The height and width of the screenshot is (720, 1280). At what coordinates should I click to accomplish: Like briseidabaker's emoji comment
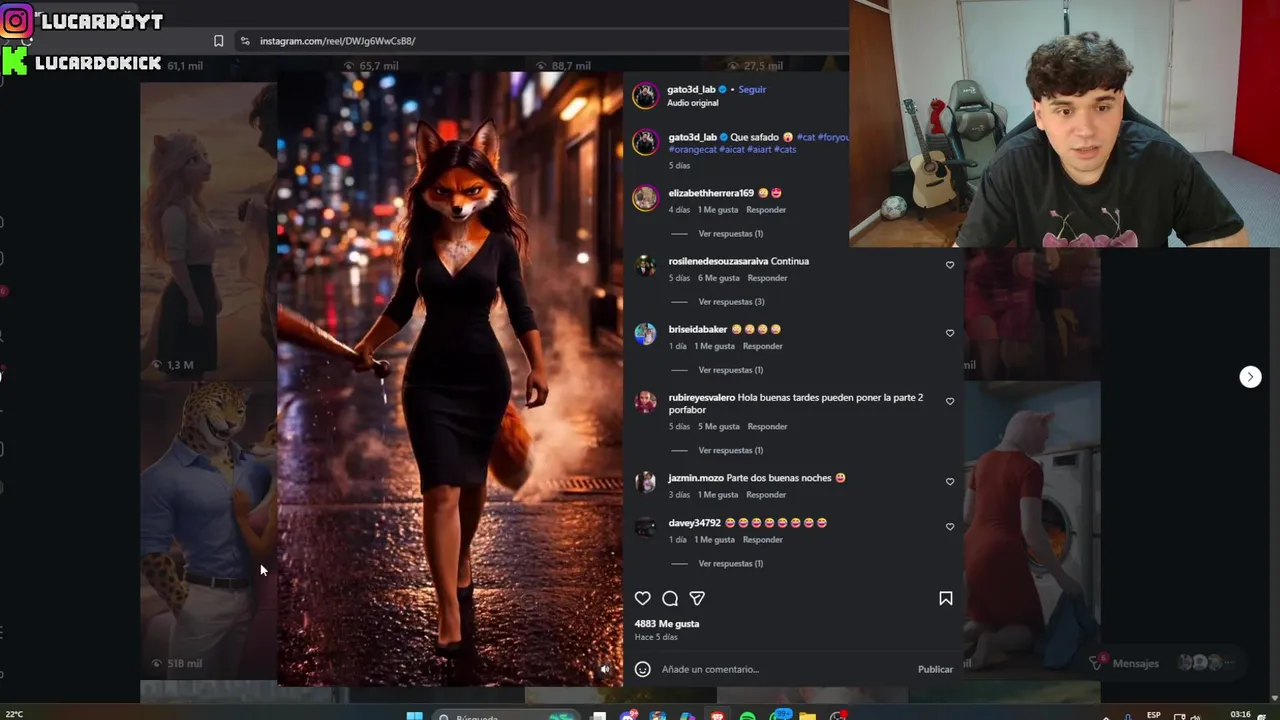950,333
